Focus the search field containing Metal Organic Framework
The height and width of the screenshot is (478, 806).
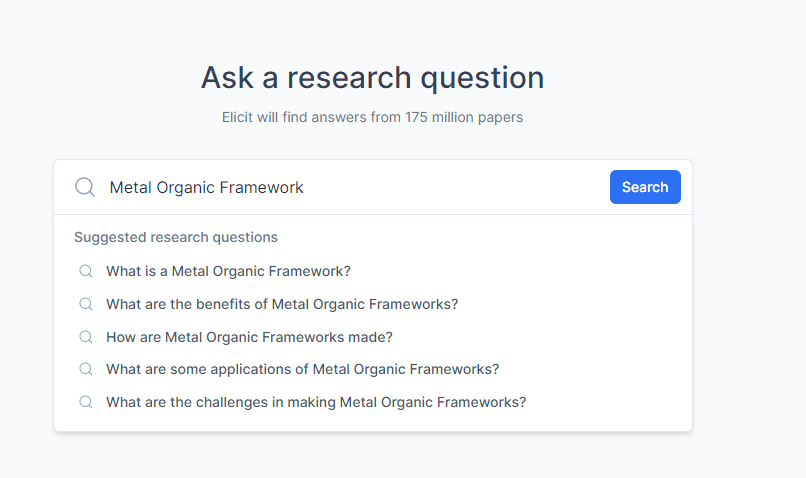[x=355, y=187]
